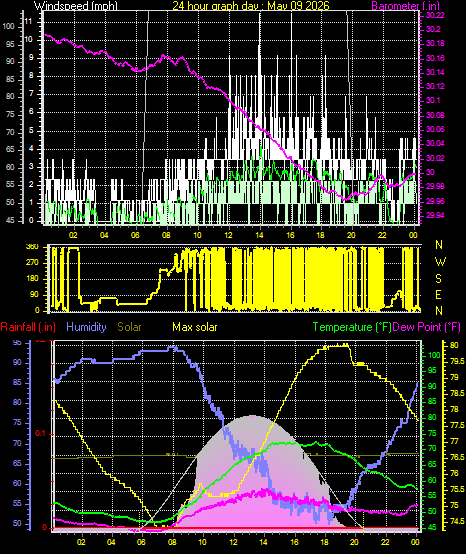Click the 22 hour tick on lower graph

tap(385, 542)
